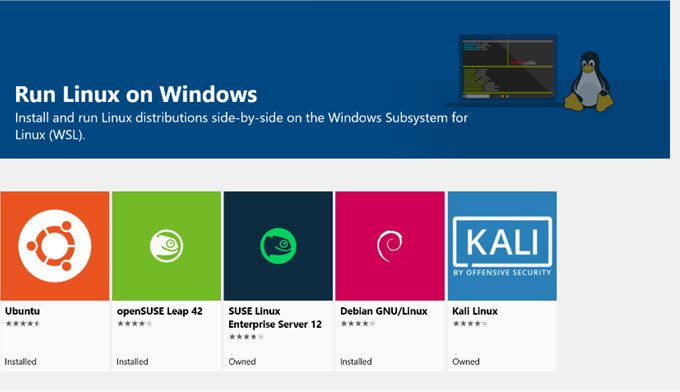The width and height of the screenshot is (680, 392).
Task: Open the Ubuntu app title
Action: (x=22, y=311)
